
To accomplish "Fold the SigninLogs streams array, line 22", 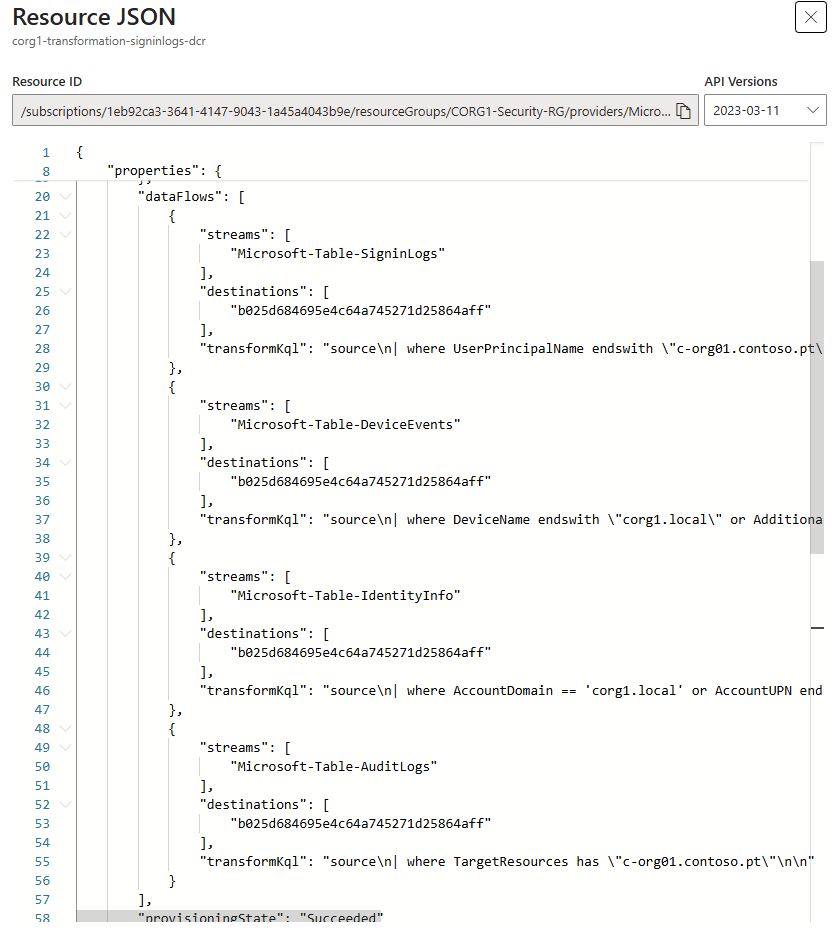I will click(x=65, y=235).
